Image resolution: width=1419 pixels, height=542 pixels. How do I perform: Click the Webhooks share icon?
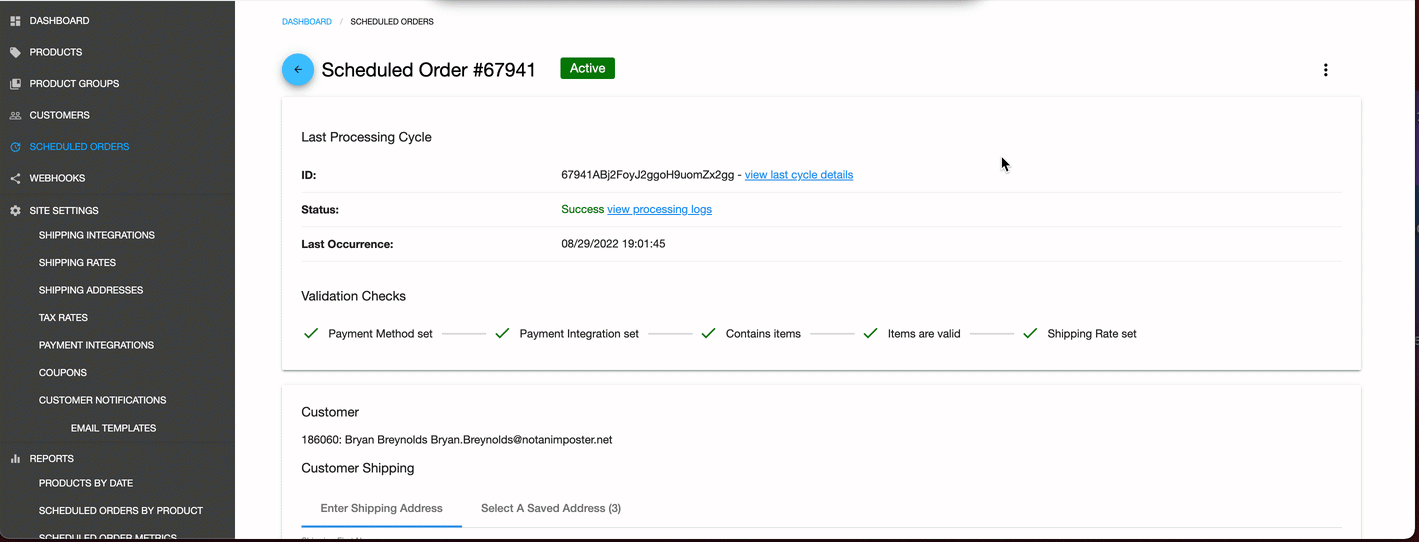pyautogui.click(x=15, y=179)
